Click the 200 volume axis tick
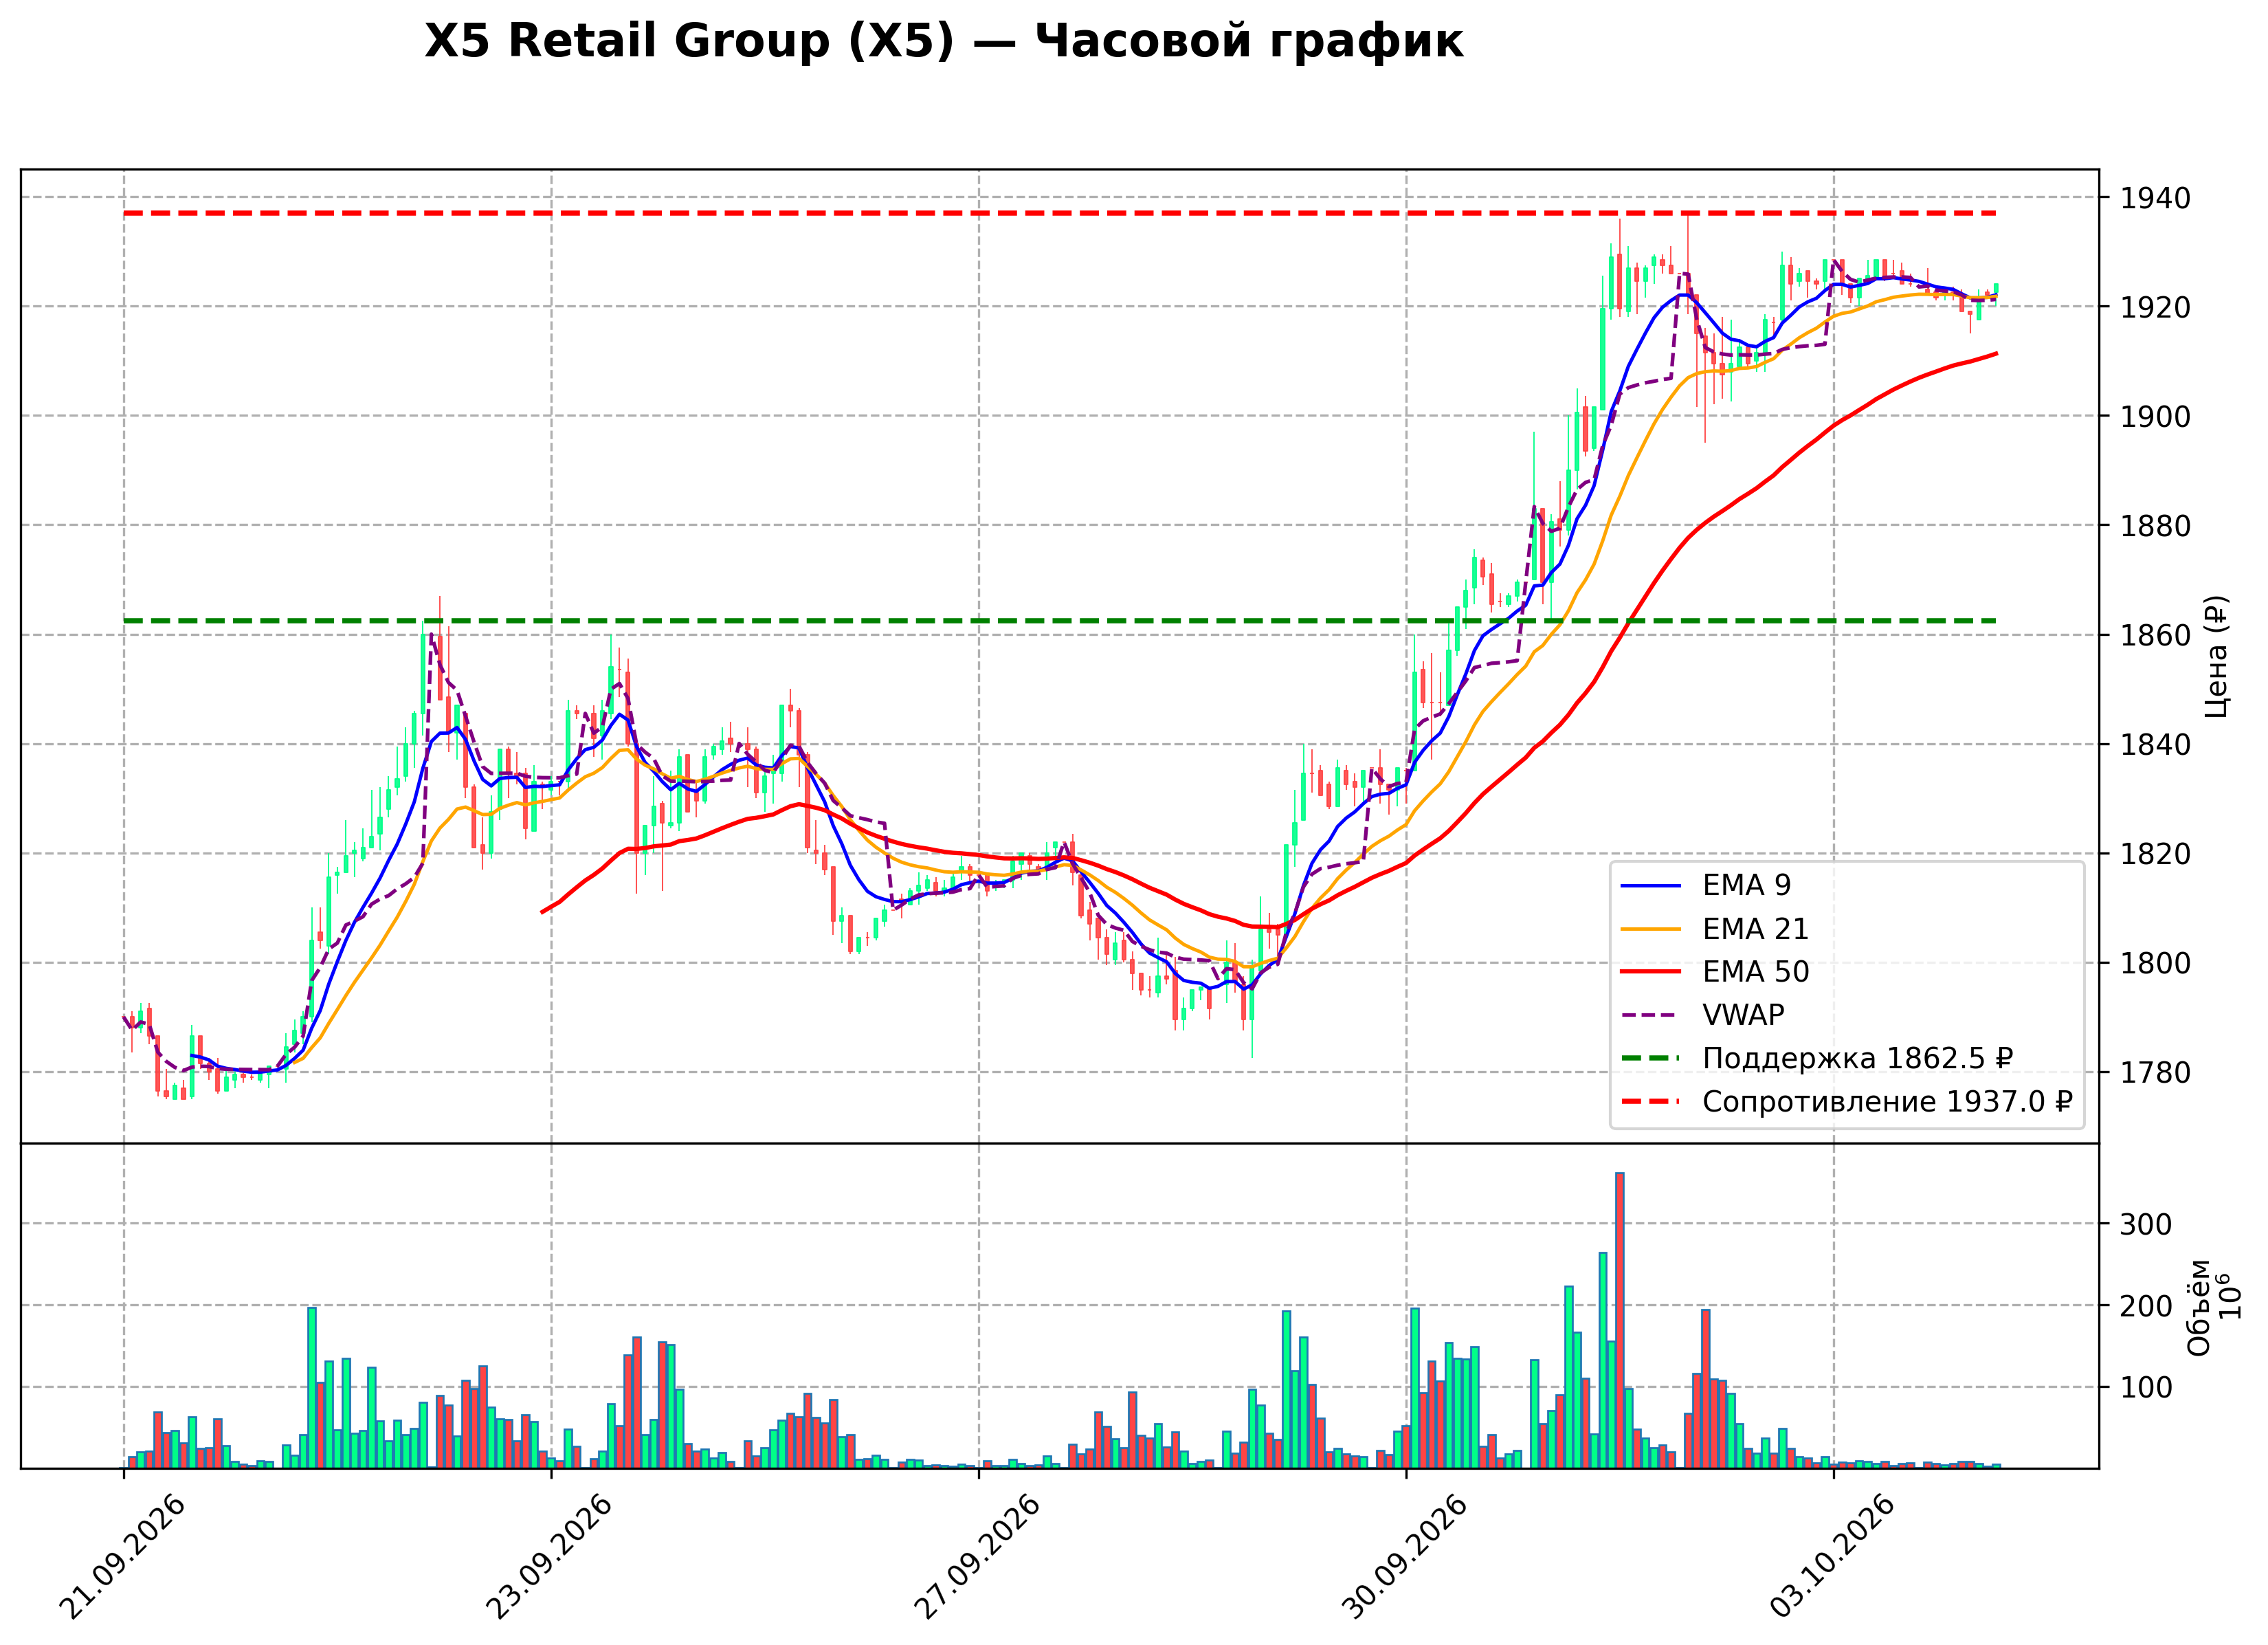The width and height of the screenshot is (2268, 1645). coord(2147,1306)
